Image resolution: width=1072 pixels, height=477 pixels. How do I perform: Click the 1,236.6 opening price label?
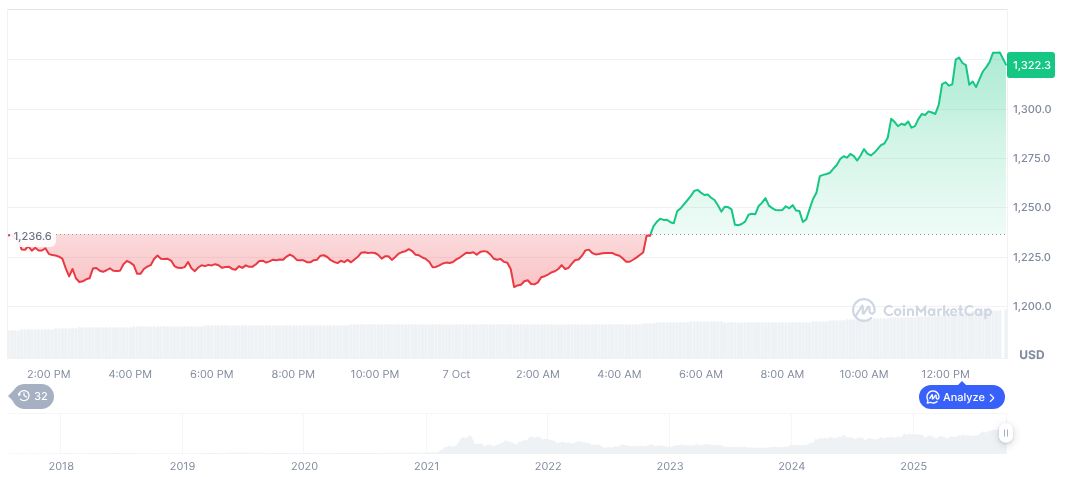pos(32,236)
